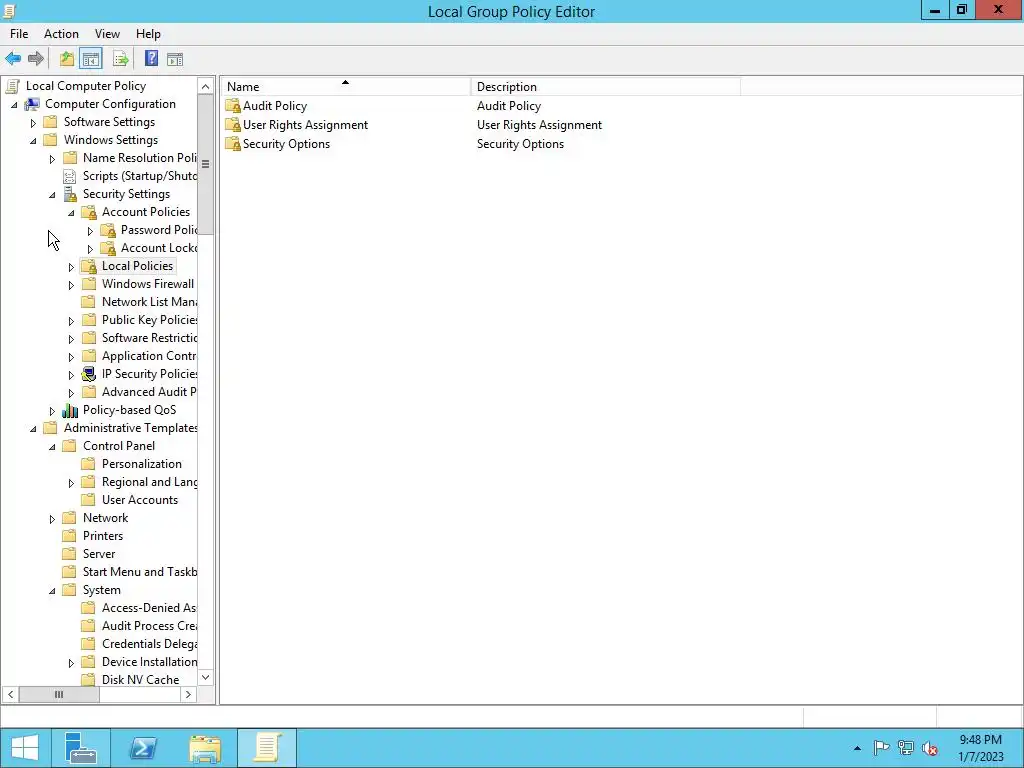
Task: Click the Back arrow toolbar icon
Action: pos(13,59)
